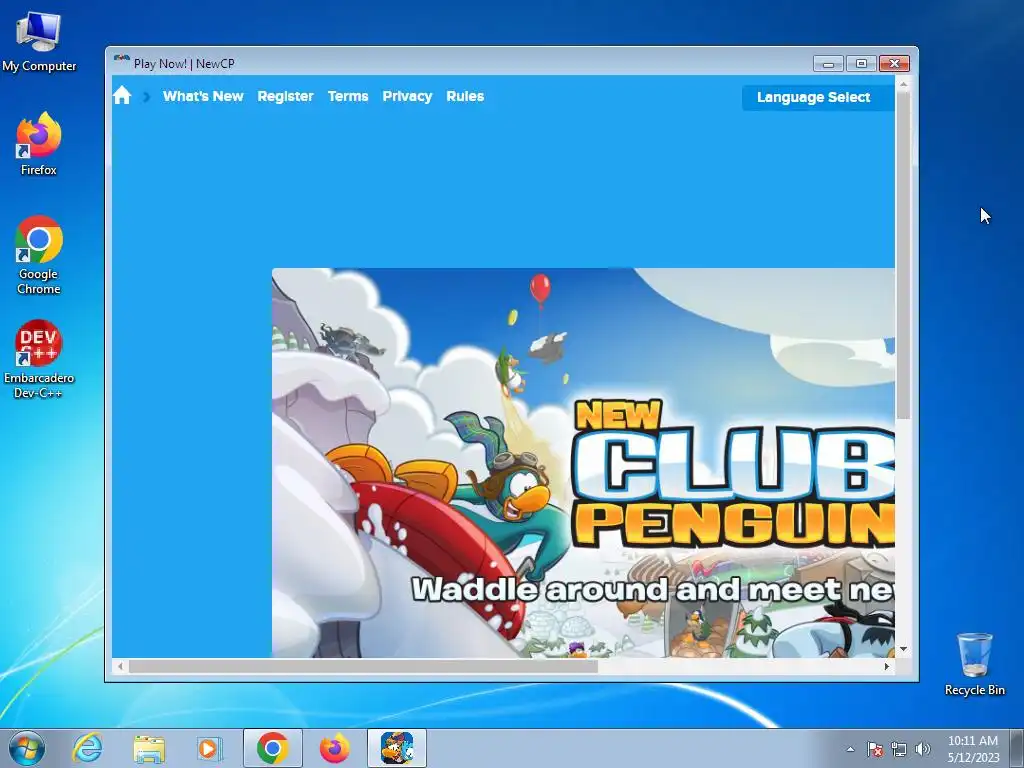The image size is (1024, 768).
Task: Maximize the NewCP window
Action: [861, 63]
